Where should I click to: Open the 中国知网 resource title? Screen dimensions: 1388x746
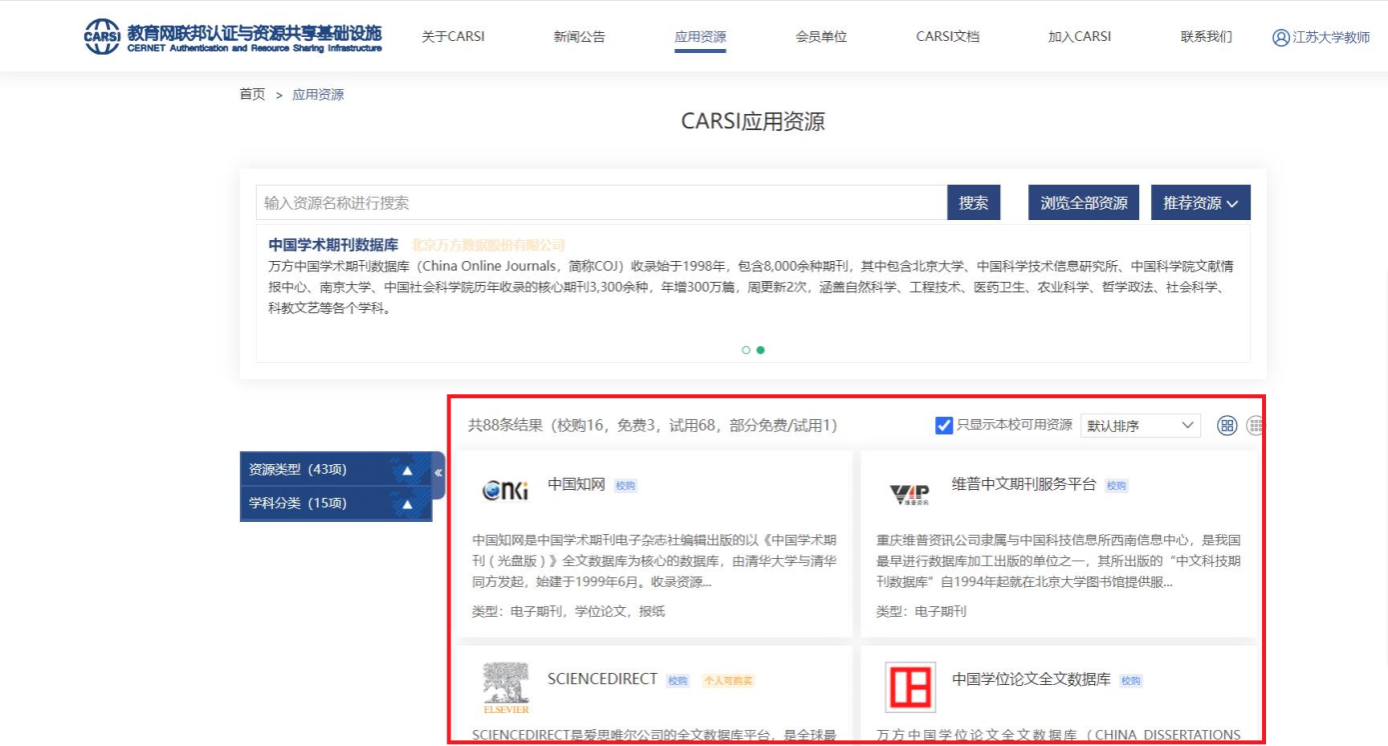(x=577, y=485)
